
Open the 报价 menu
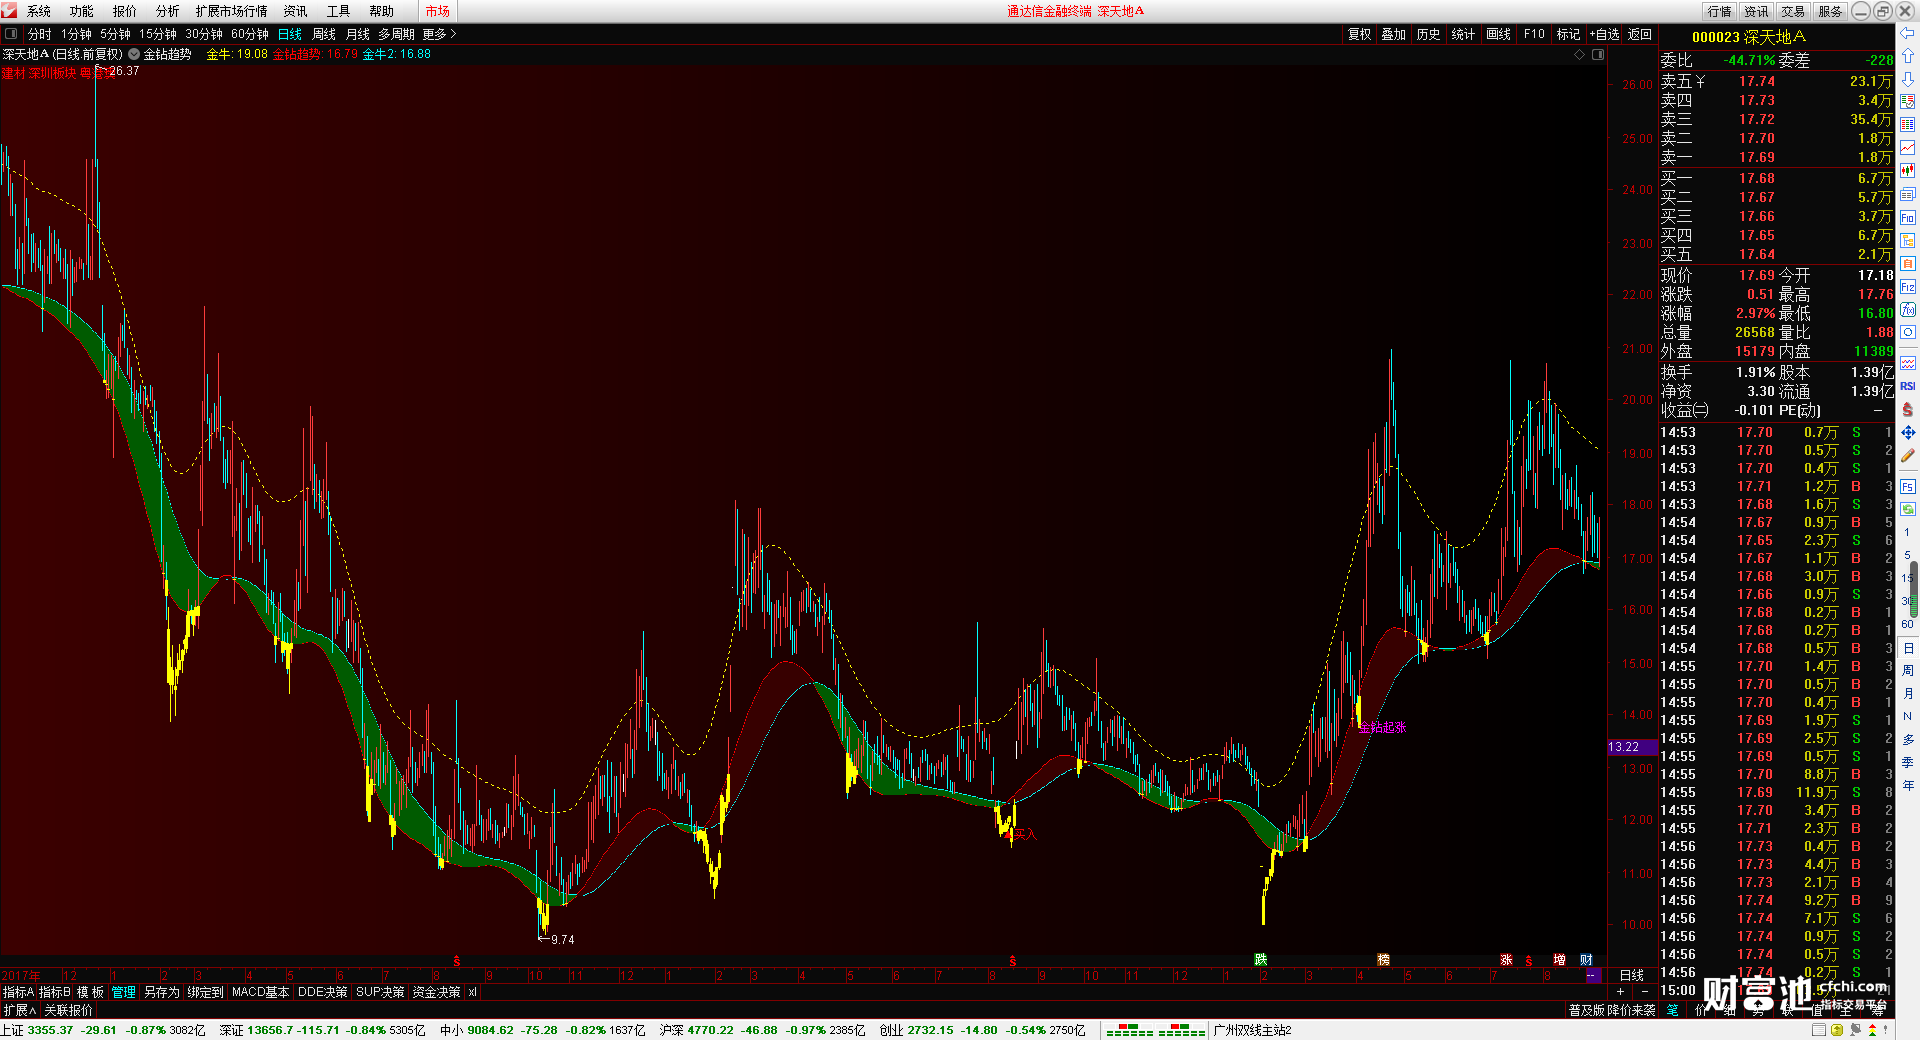(125, 11)
